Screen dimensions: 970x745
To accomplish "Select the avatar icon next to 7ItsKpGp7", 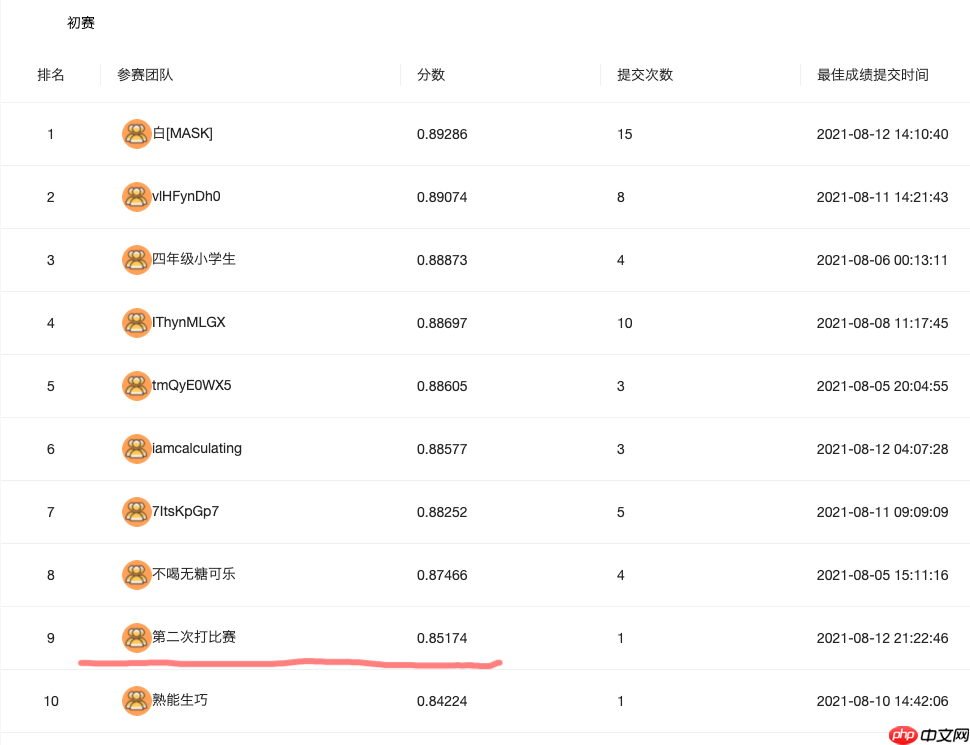I will pyautogui.click(x=137, y=512).
